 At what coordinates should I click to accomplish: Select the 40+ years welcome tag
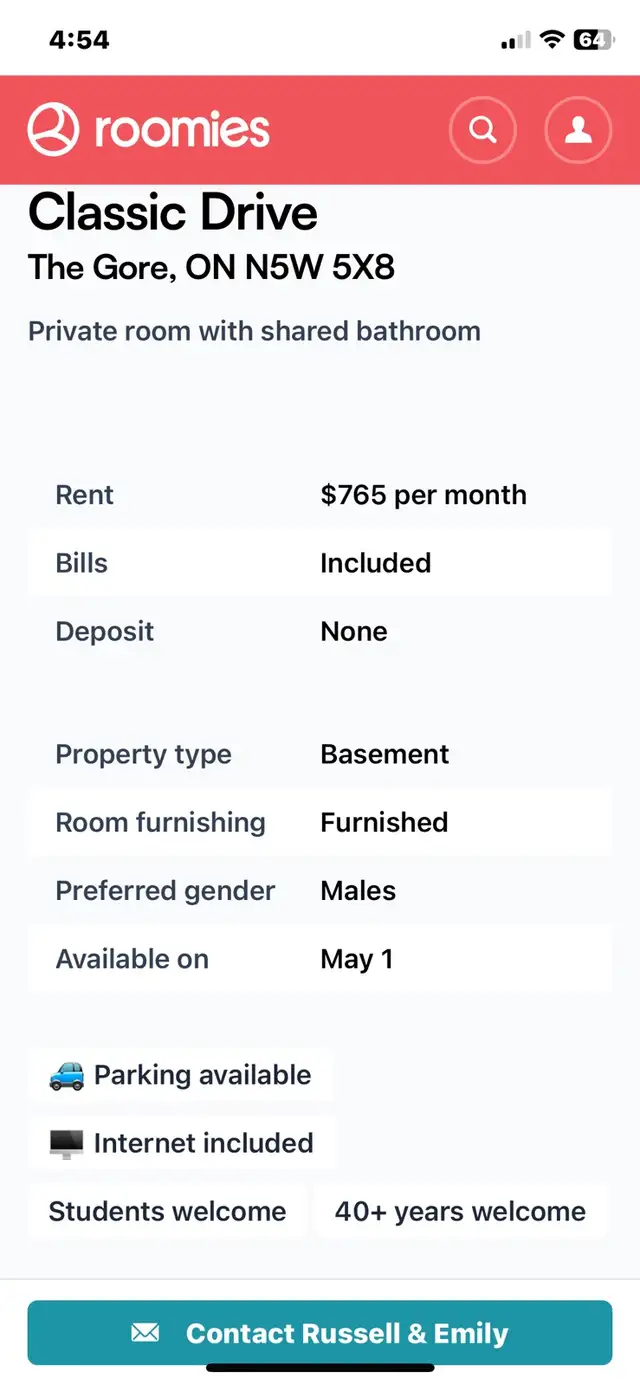(460, 1211)
